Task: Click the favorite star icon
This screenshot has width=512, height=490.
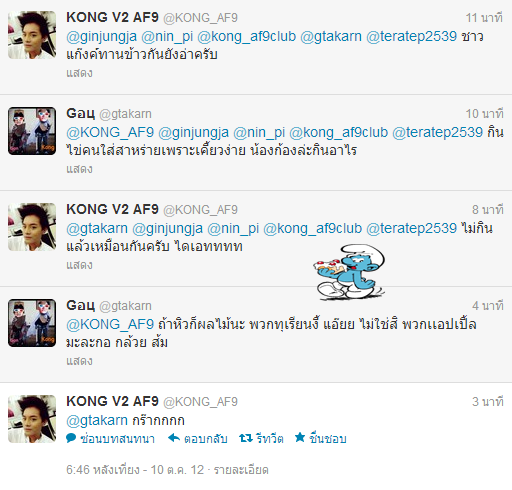Action: (300, 437)
